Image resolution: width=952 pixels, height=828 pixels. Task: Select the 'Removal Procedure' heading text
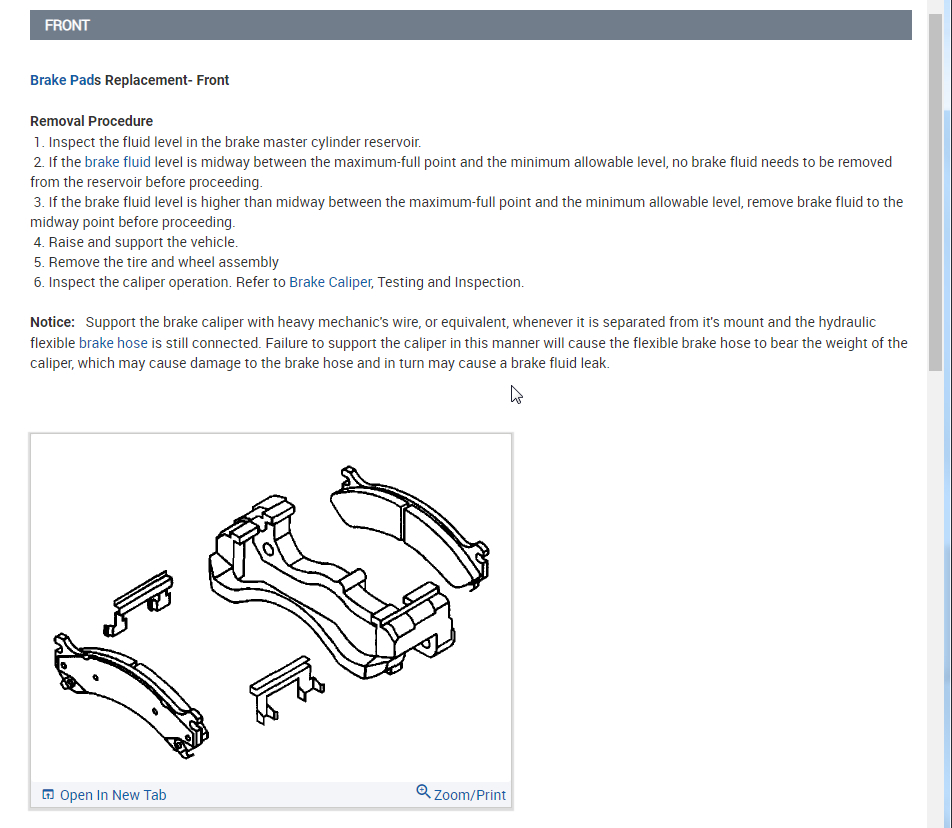pyautogui.click(x=92, y=121)
